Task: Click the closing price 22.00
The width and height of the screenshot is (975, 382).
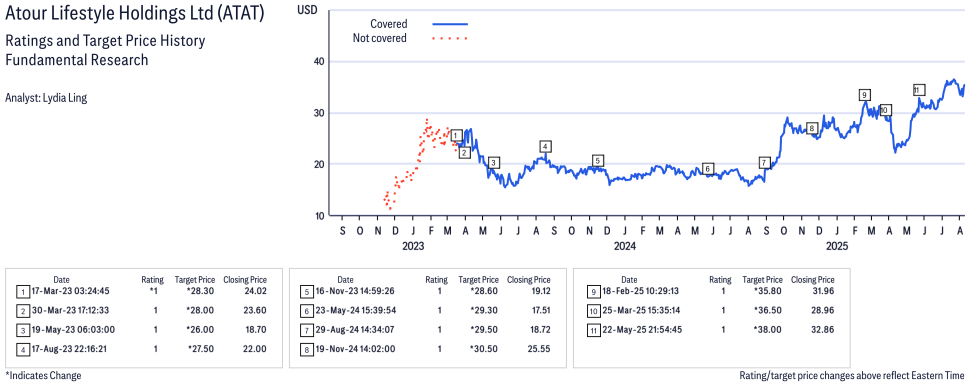Action: tap(256, 349)
